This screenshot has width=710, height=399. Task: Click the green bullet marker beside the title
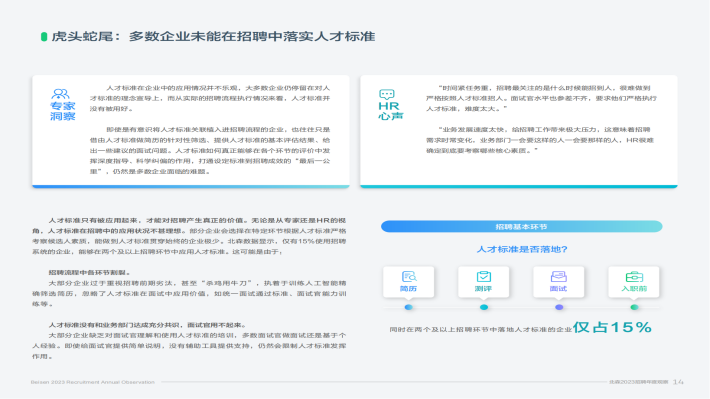[44, 37]
